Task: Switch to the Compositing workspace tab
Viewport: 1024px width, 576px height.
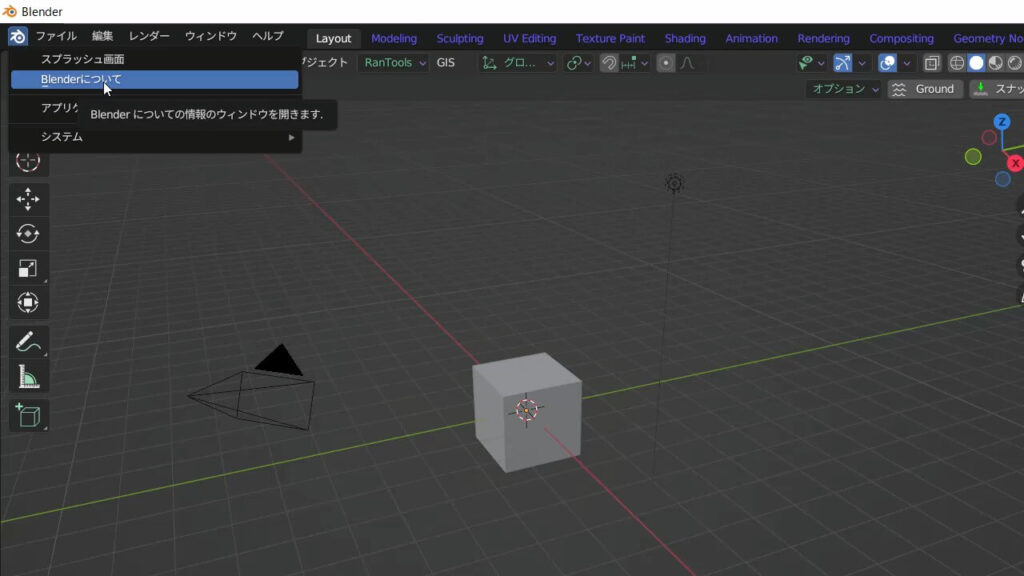Action: click(x=901, y=39)
